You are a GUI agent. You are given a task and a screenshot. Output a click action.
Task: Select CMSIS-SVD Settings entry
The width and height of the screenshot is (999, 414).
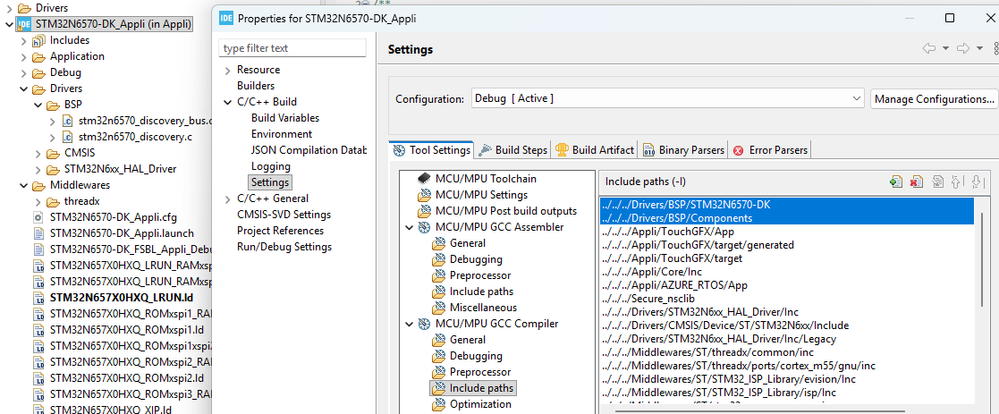point(284,215)
